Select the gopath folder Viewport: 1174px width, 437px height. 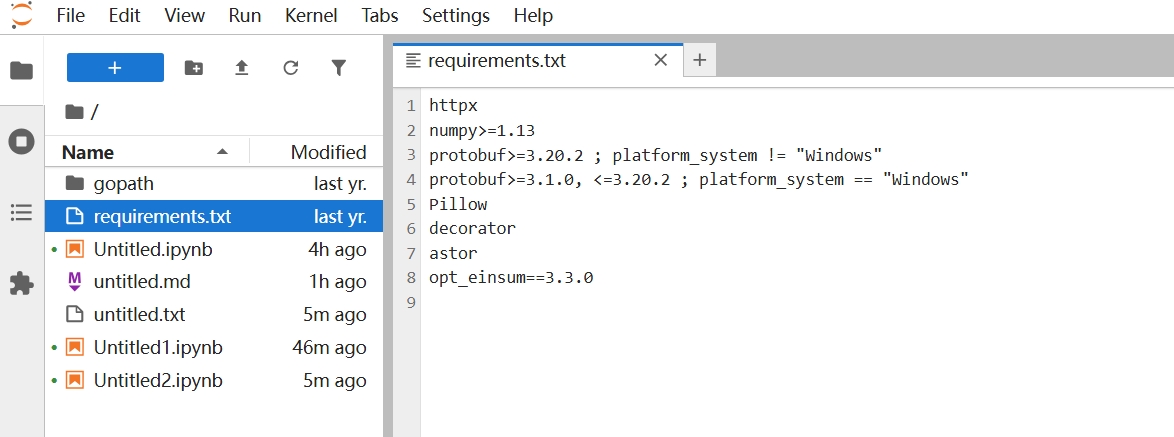pos(124,184)
